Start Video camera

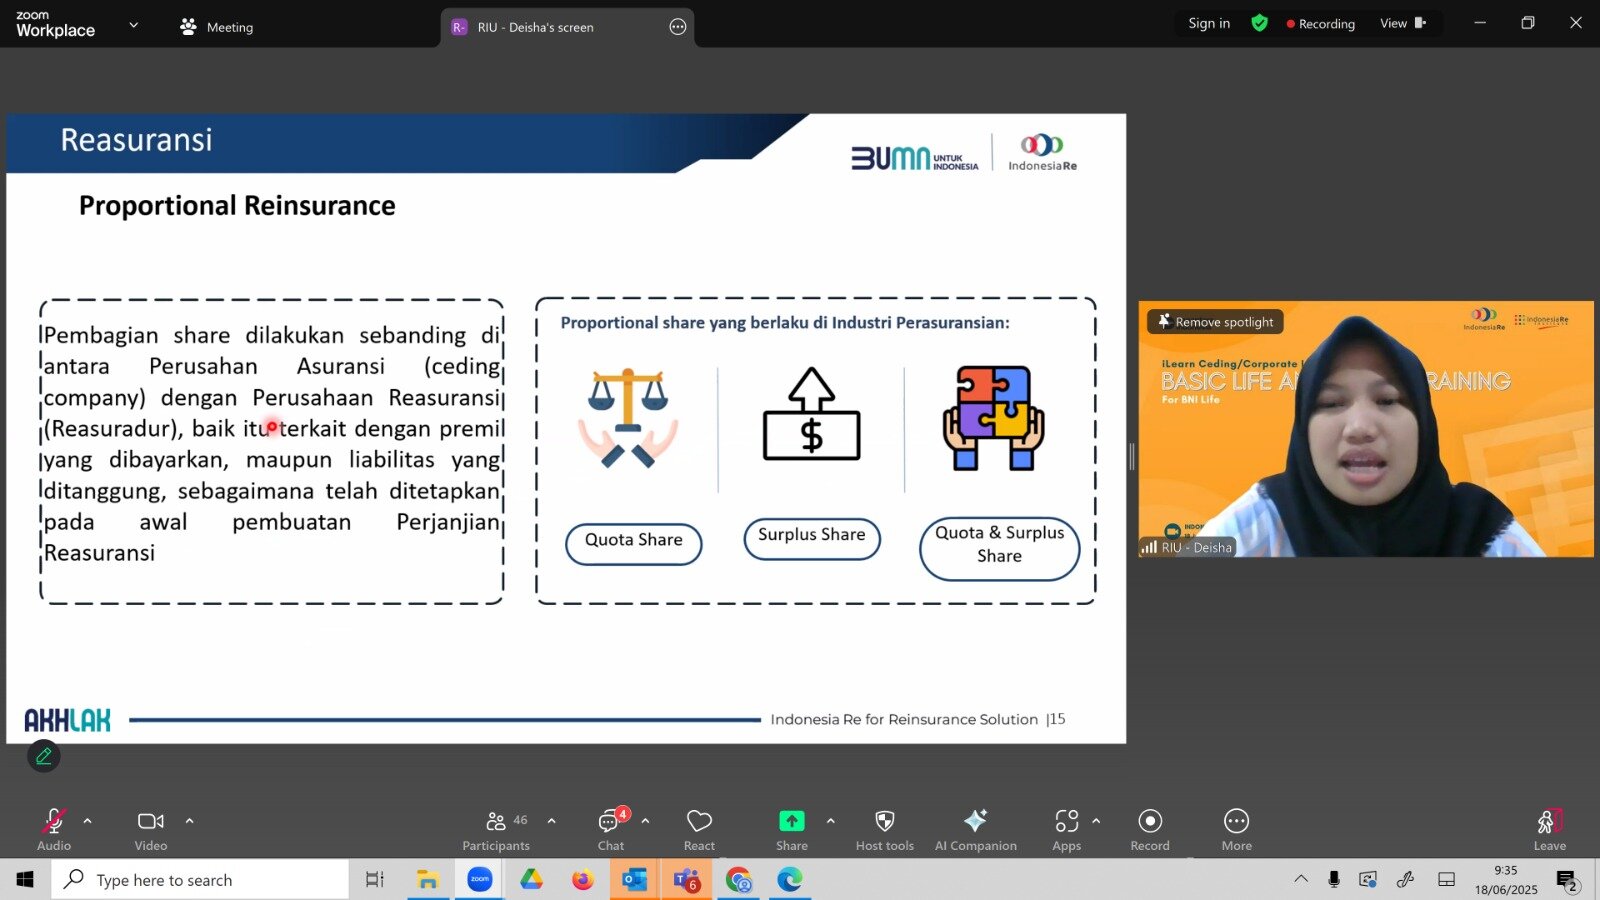click(151, 829)
